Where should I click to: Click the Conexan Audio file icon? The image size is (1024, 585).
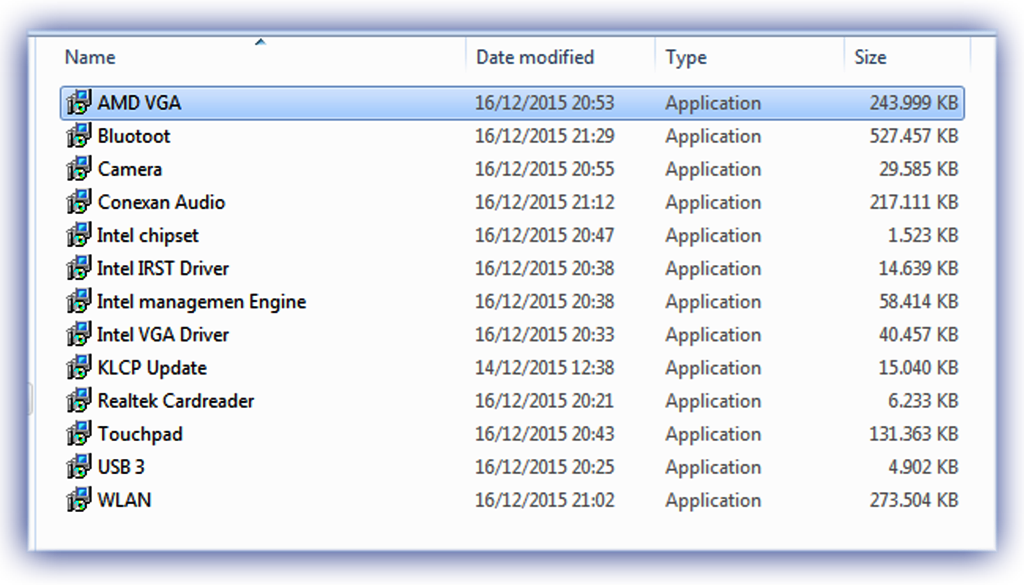point(79,202)
